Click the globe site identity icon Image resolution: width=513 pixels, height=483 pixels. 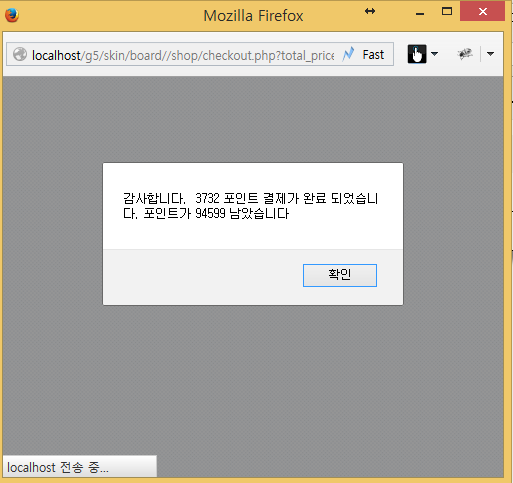tap(20, 54)
